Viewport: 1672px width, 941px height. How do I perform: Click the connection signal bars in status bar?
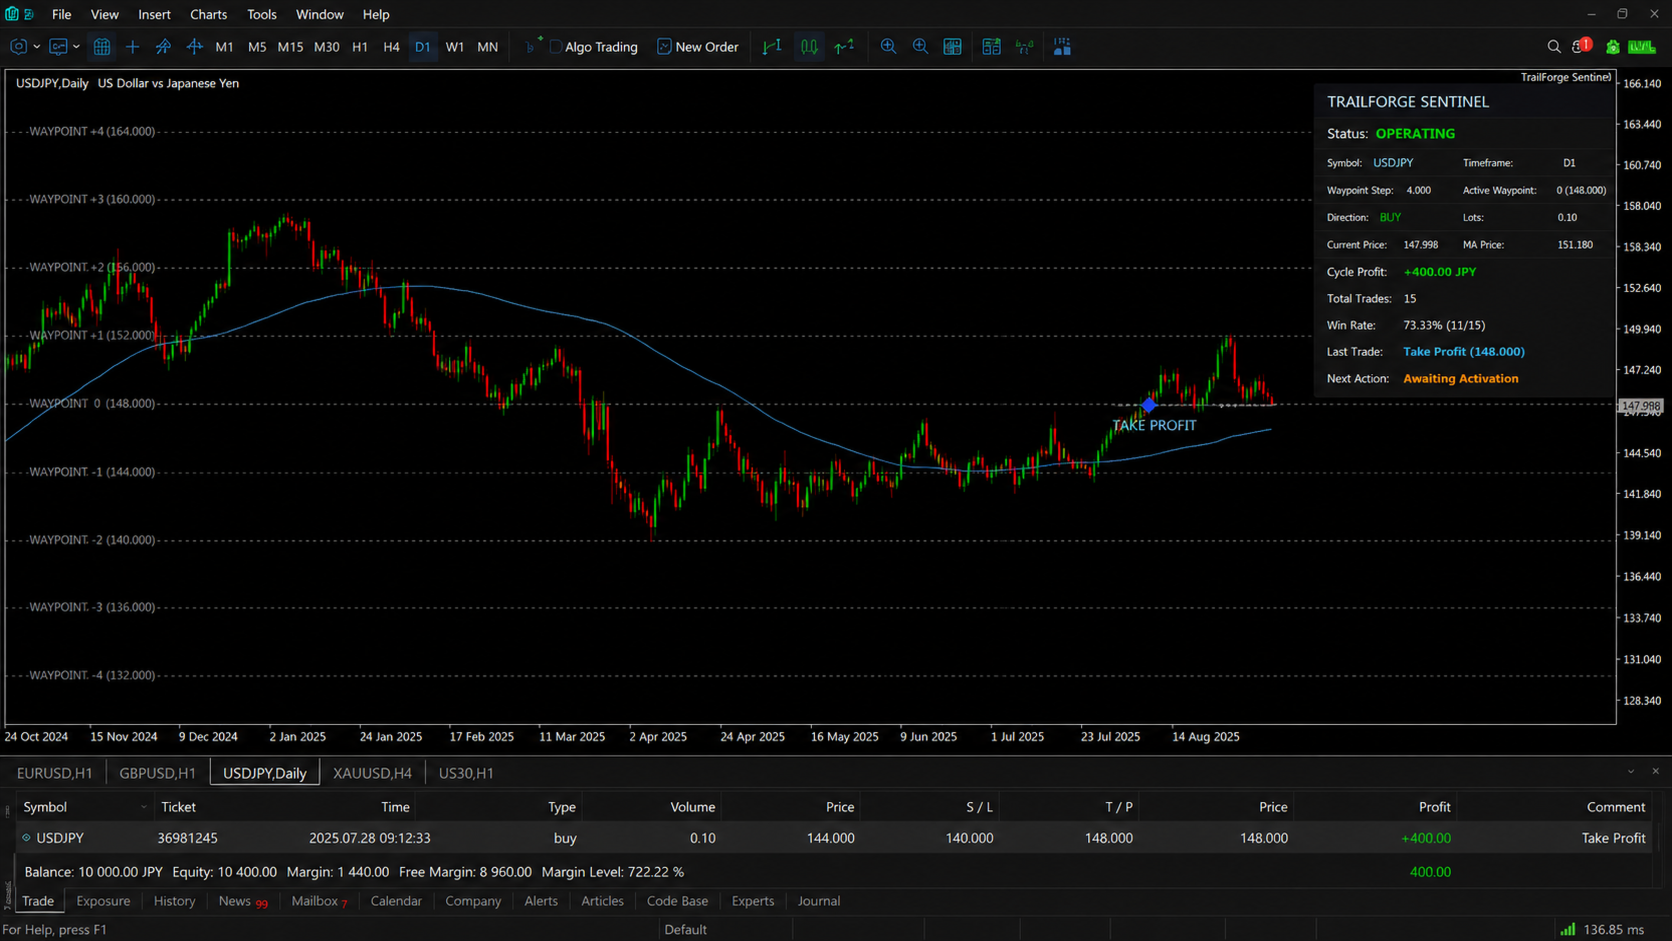[1568, 929]
